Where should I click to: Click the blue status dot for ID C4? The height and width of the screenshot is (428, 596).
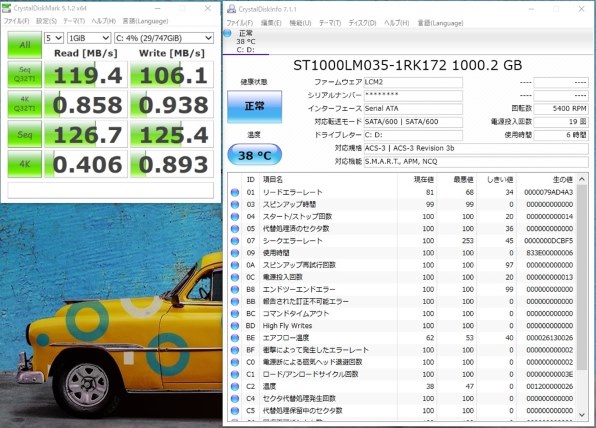pos(235,399)
